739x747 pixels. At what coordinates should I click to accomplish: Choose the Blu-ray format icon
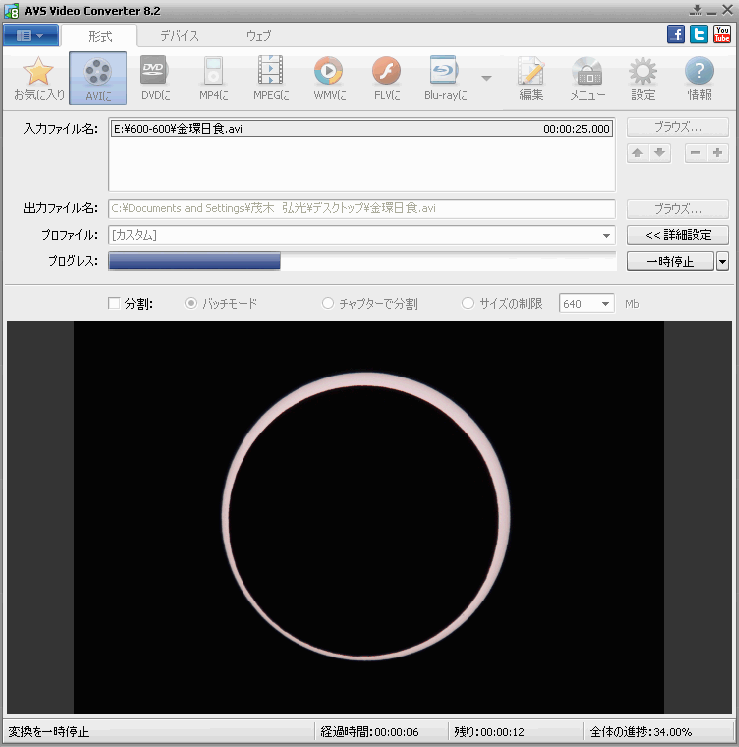445,78
